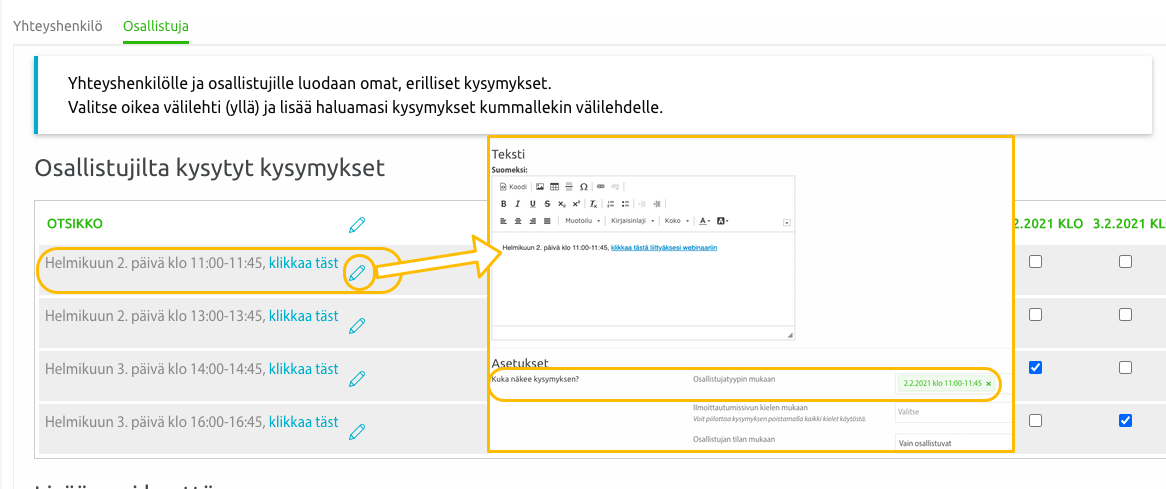Select the Osallistuja tab
1166x489 pixels.
tap(156, 26)
